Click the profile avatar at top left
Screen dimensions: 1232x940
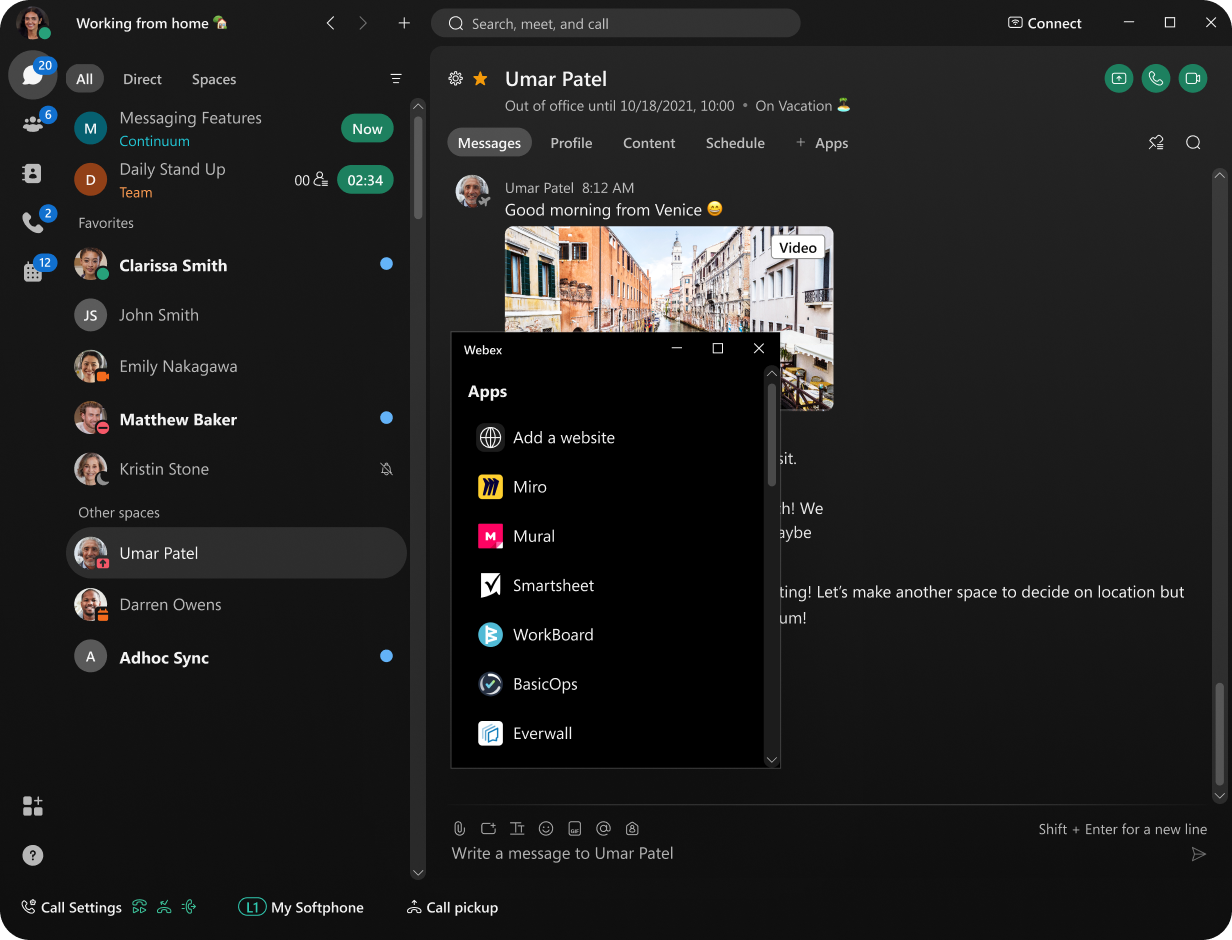pyautogui.click(x=33, y=23)
